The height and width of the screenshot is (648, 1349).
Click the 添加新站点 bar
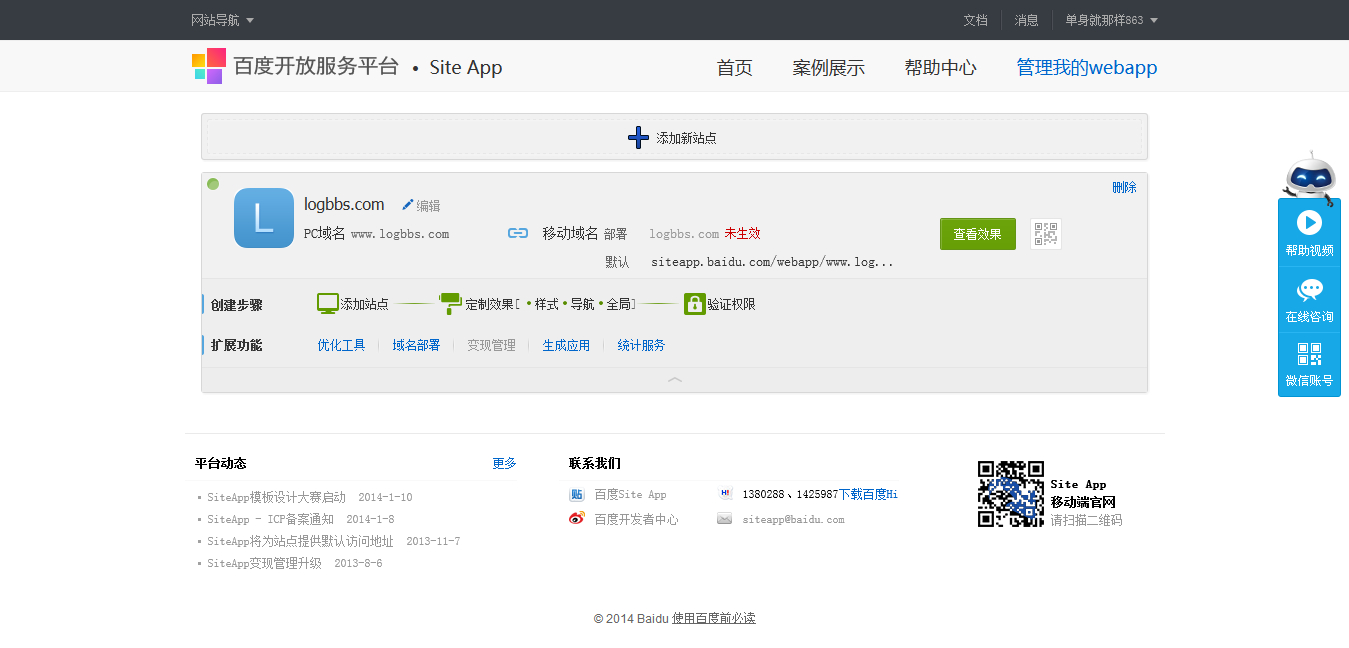click(675, 137)
